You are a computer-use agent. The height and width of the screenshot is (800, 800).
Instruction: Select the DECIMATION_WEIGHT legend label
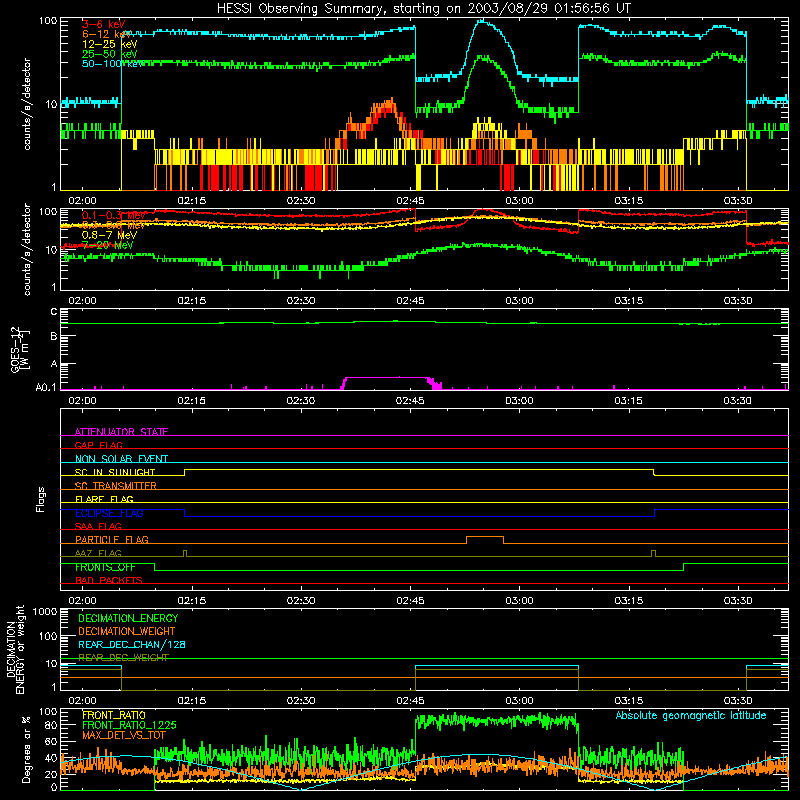click(x=127, y=631)
